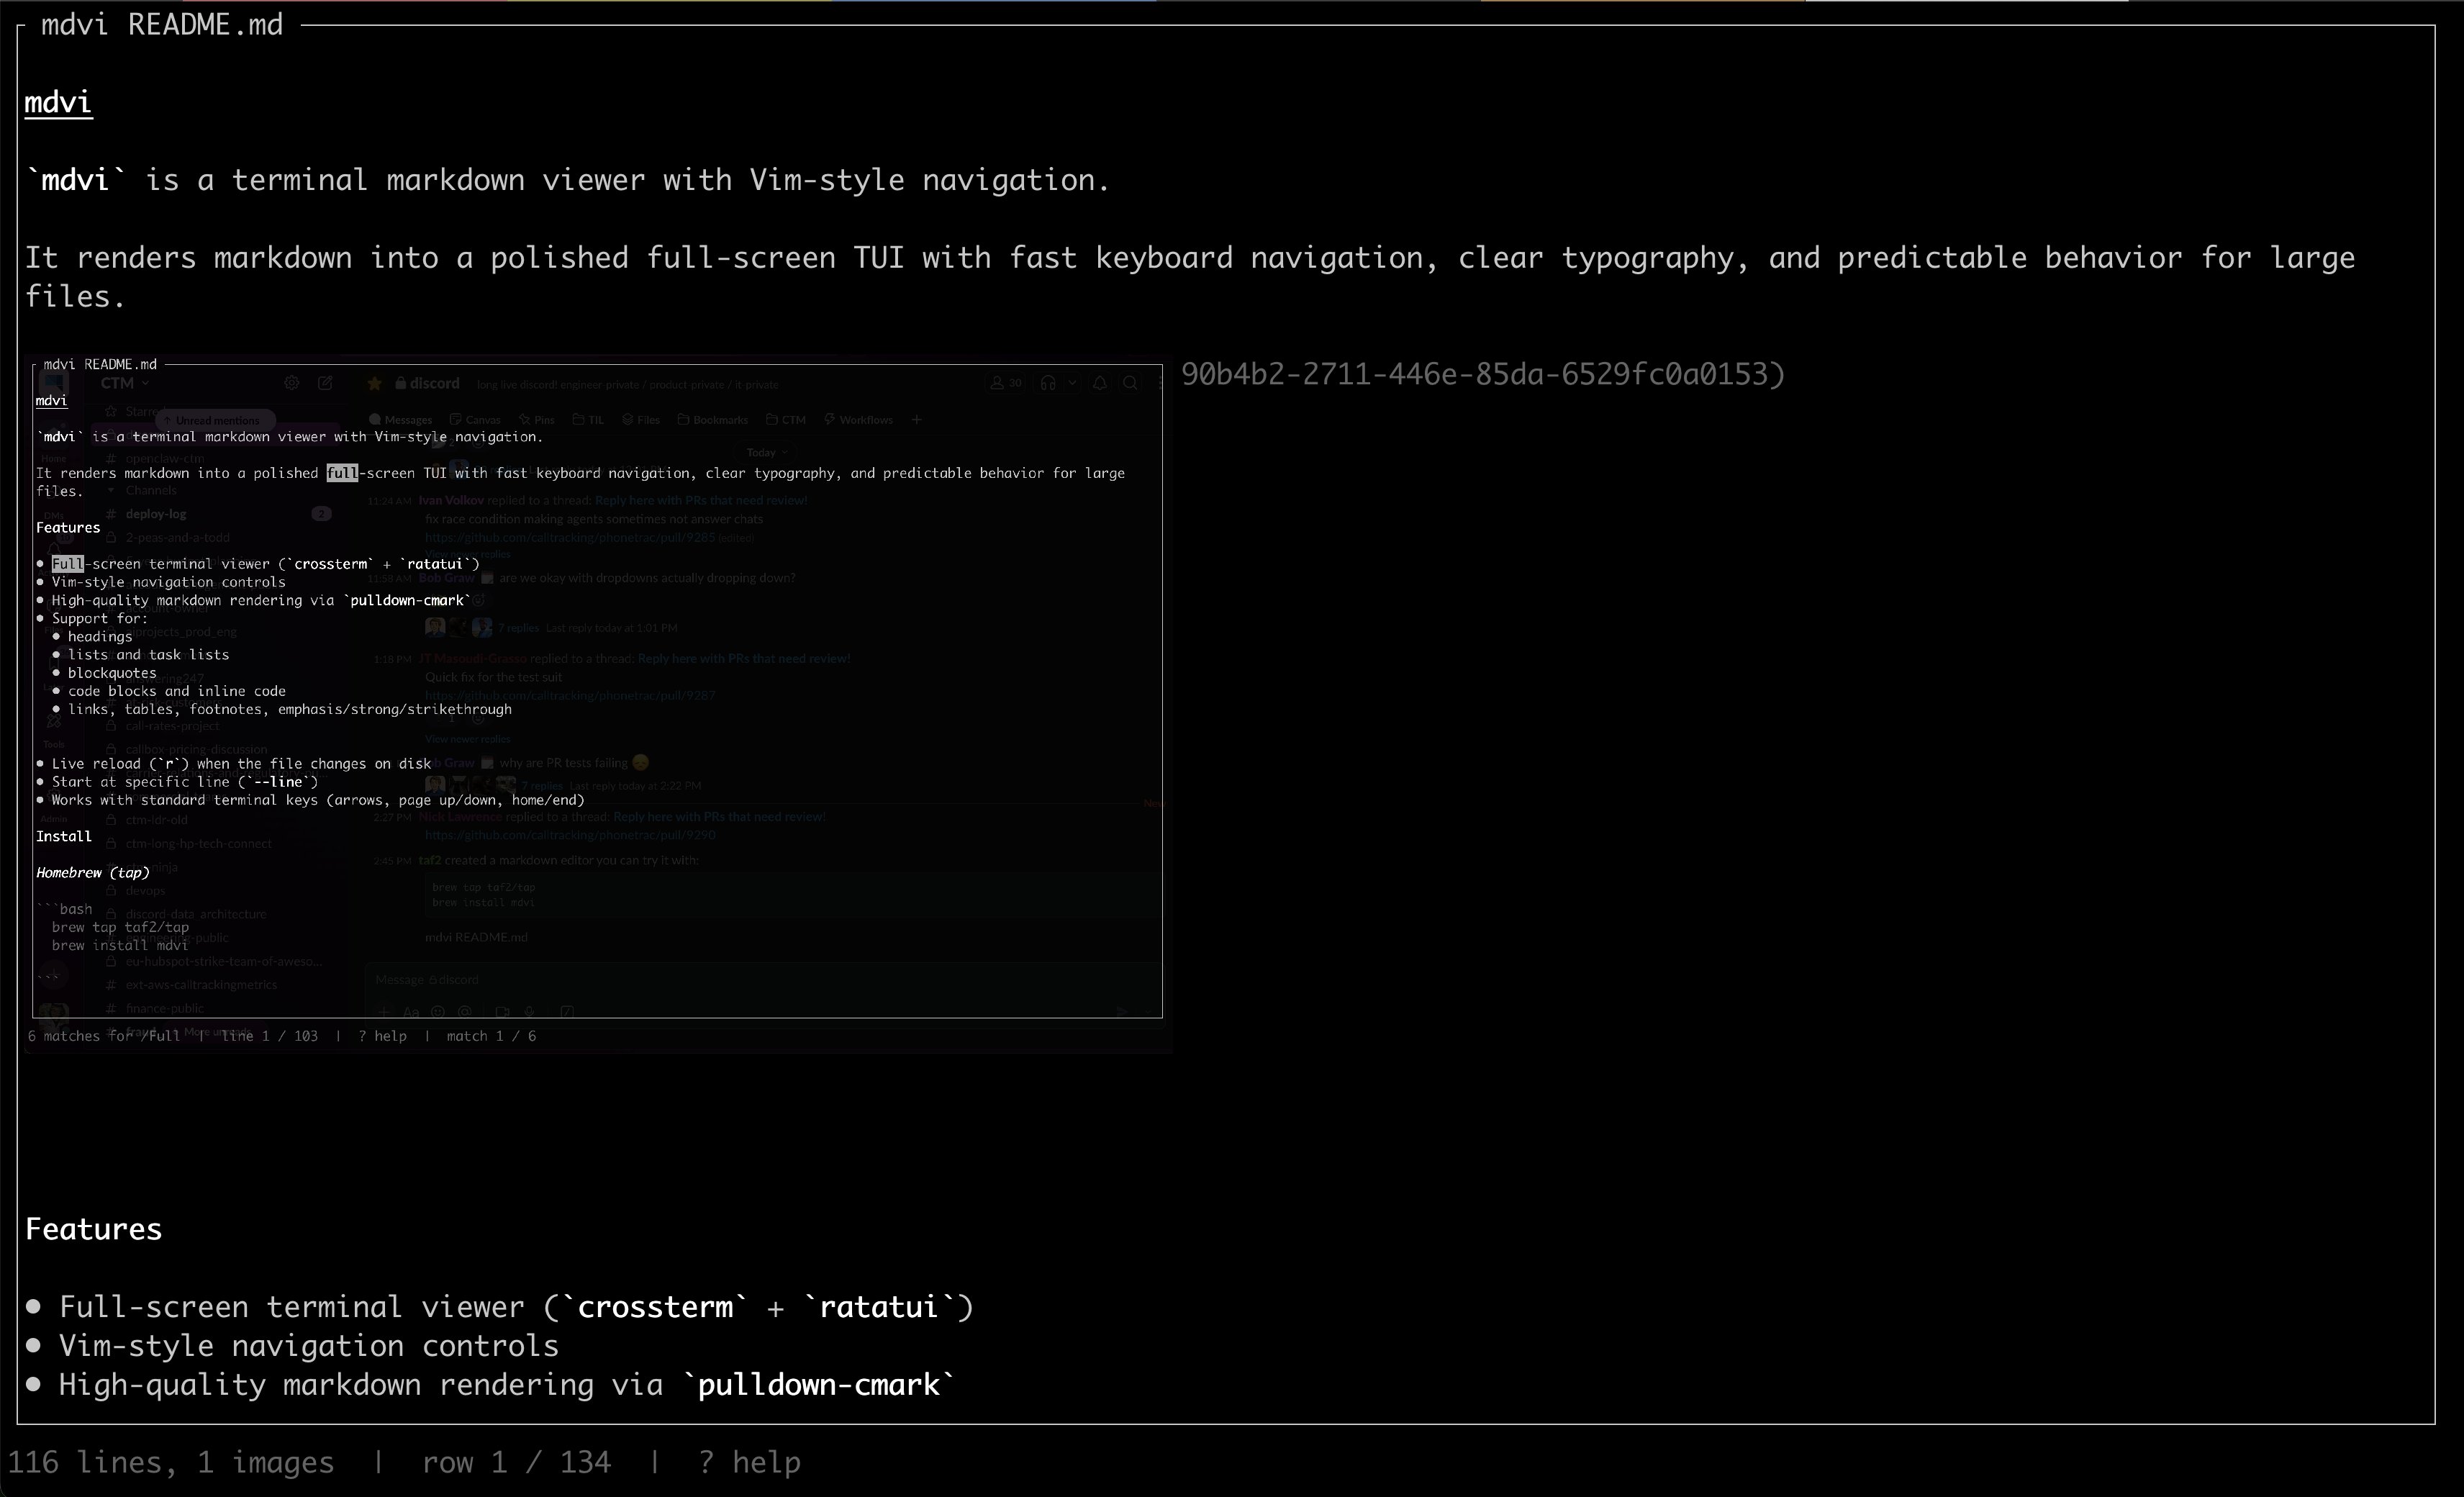Click the compose new message pencil icon

pos(325,383)
